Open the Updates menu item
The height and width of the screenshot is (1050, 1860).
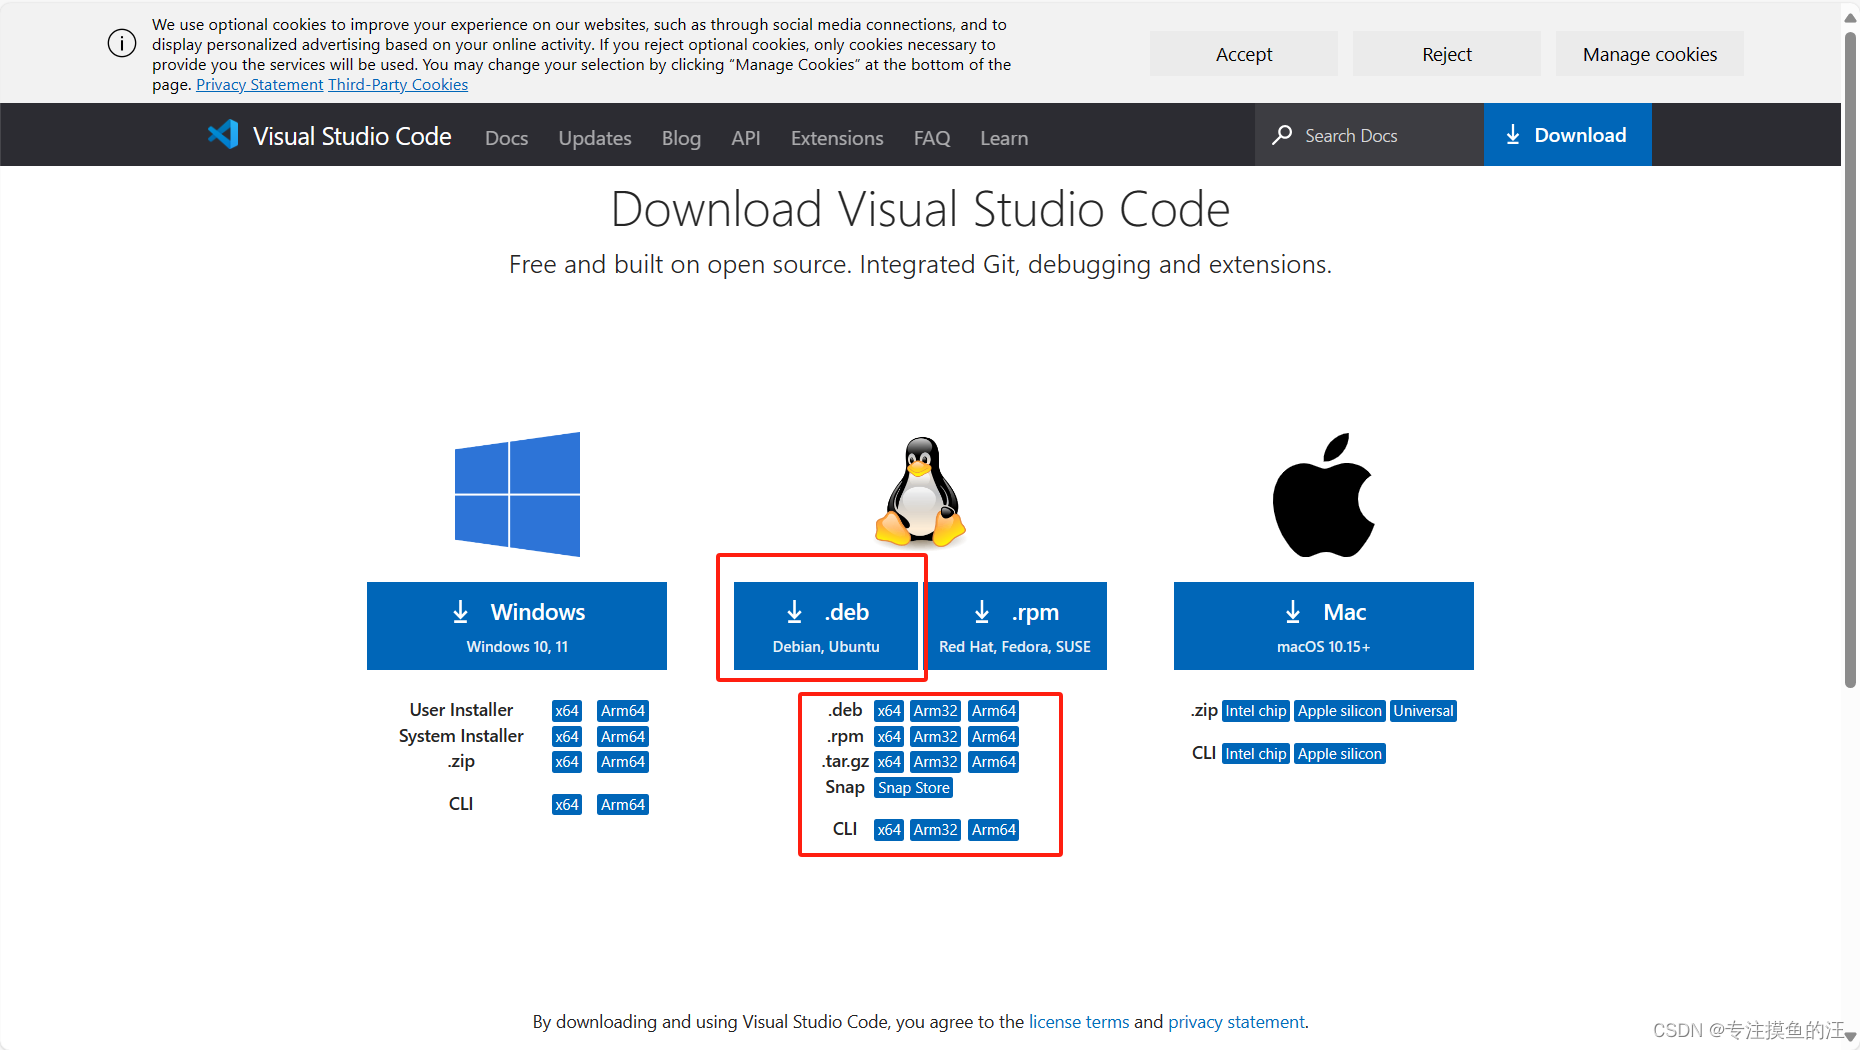(x=595, y=138)
